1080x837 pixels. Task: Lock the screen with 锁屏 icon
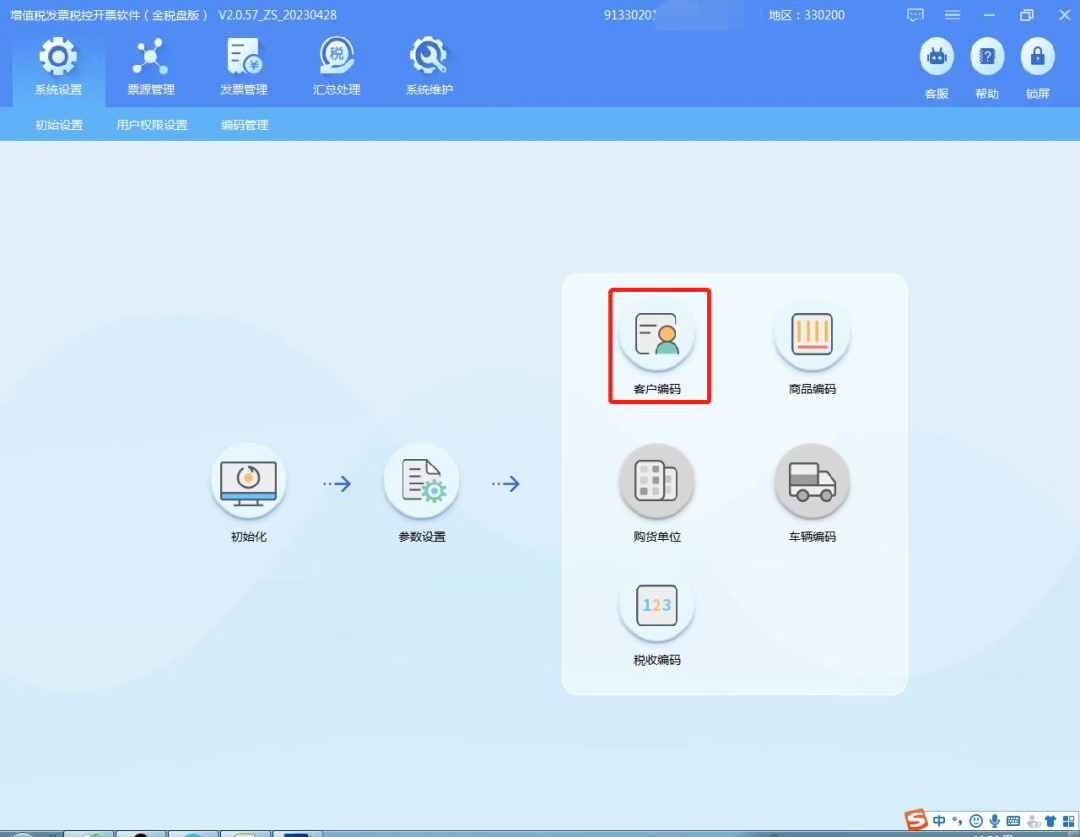1037,58
